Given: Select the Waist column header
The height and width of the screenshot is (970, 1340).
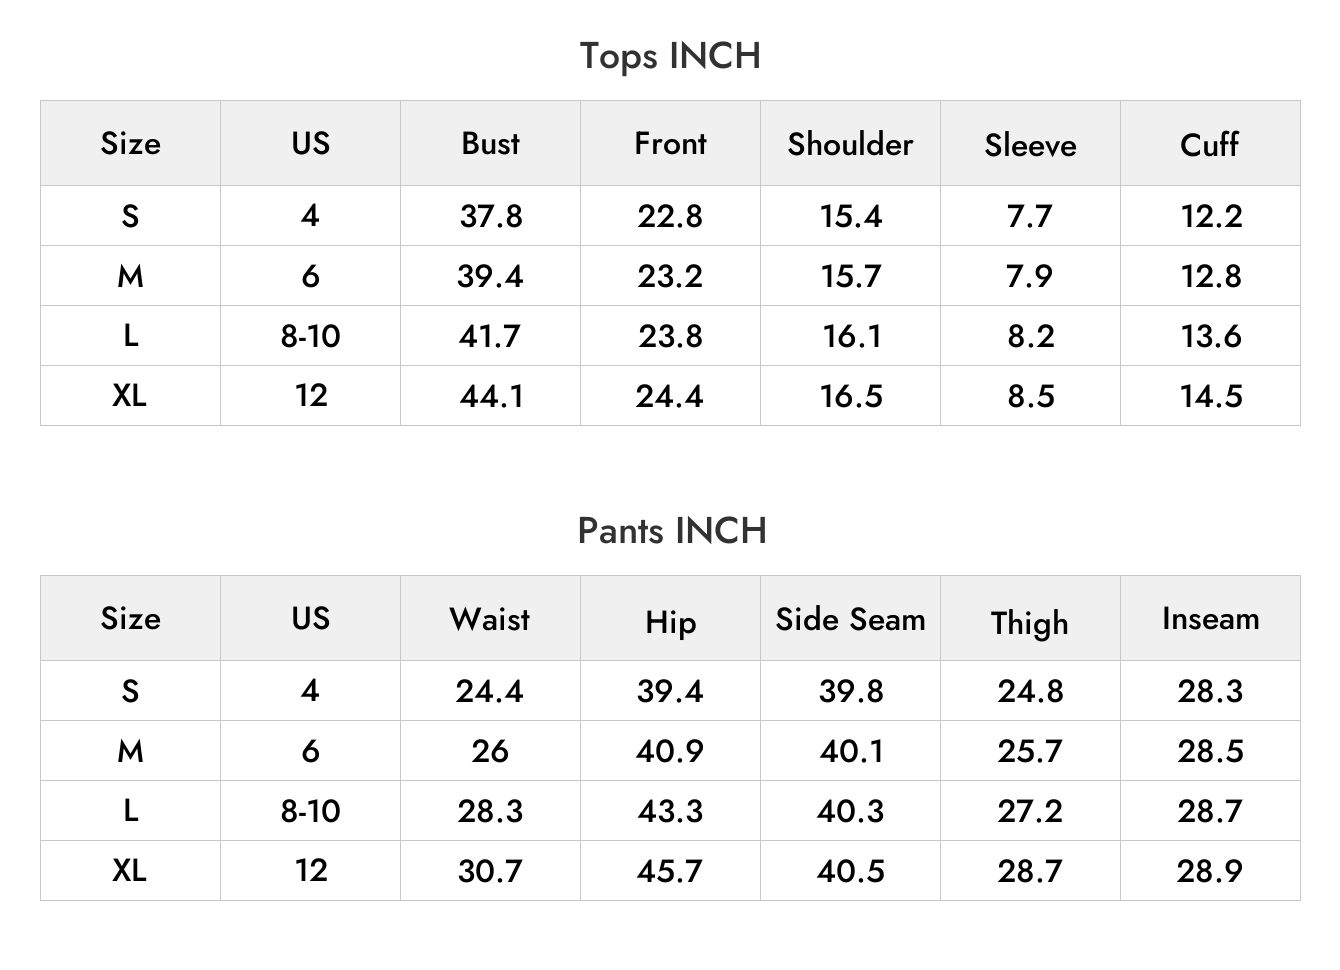Looking at the screenshot, I should [x=490, y=618].
